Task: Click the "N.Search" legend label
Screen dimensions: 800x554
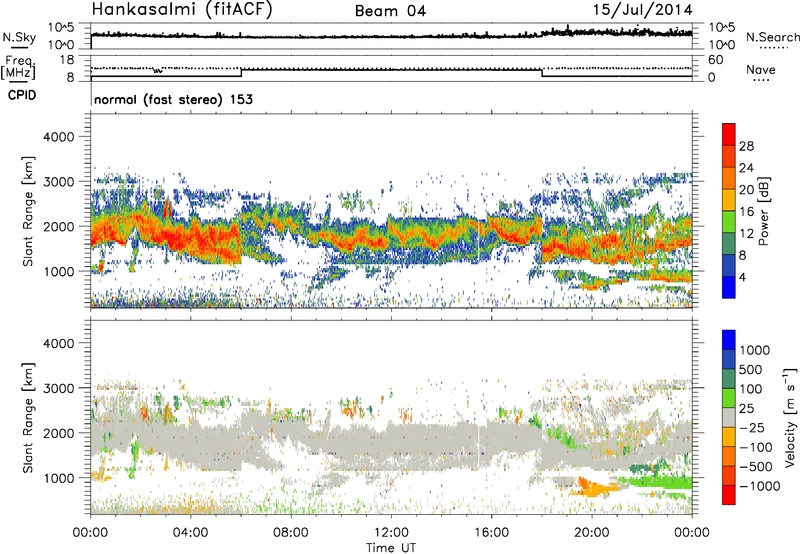Action: coord(772,37)
